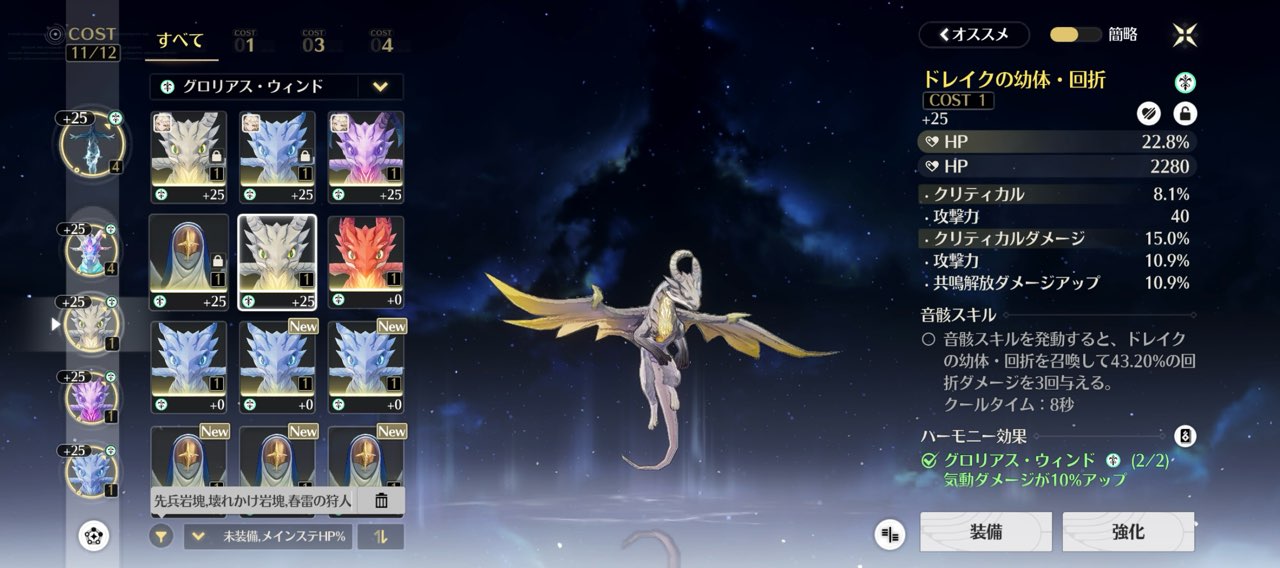
Task: Expand the グロリアス・ウィンド set dropdown
Action: 380,87
